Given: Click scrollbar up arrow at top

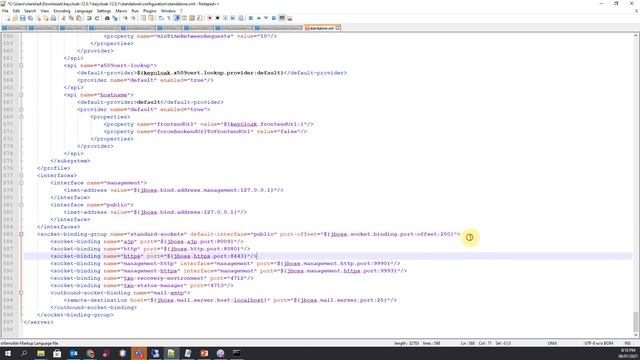Looking at the screenshot, I should [x=636, y=36].
